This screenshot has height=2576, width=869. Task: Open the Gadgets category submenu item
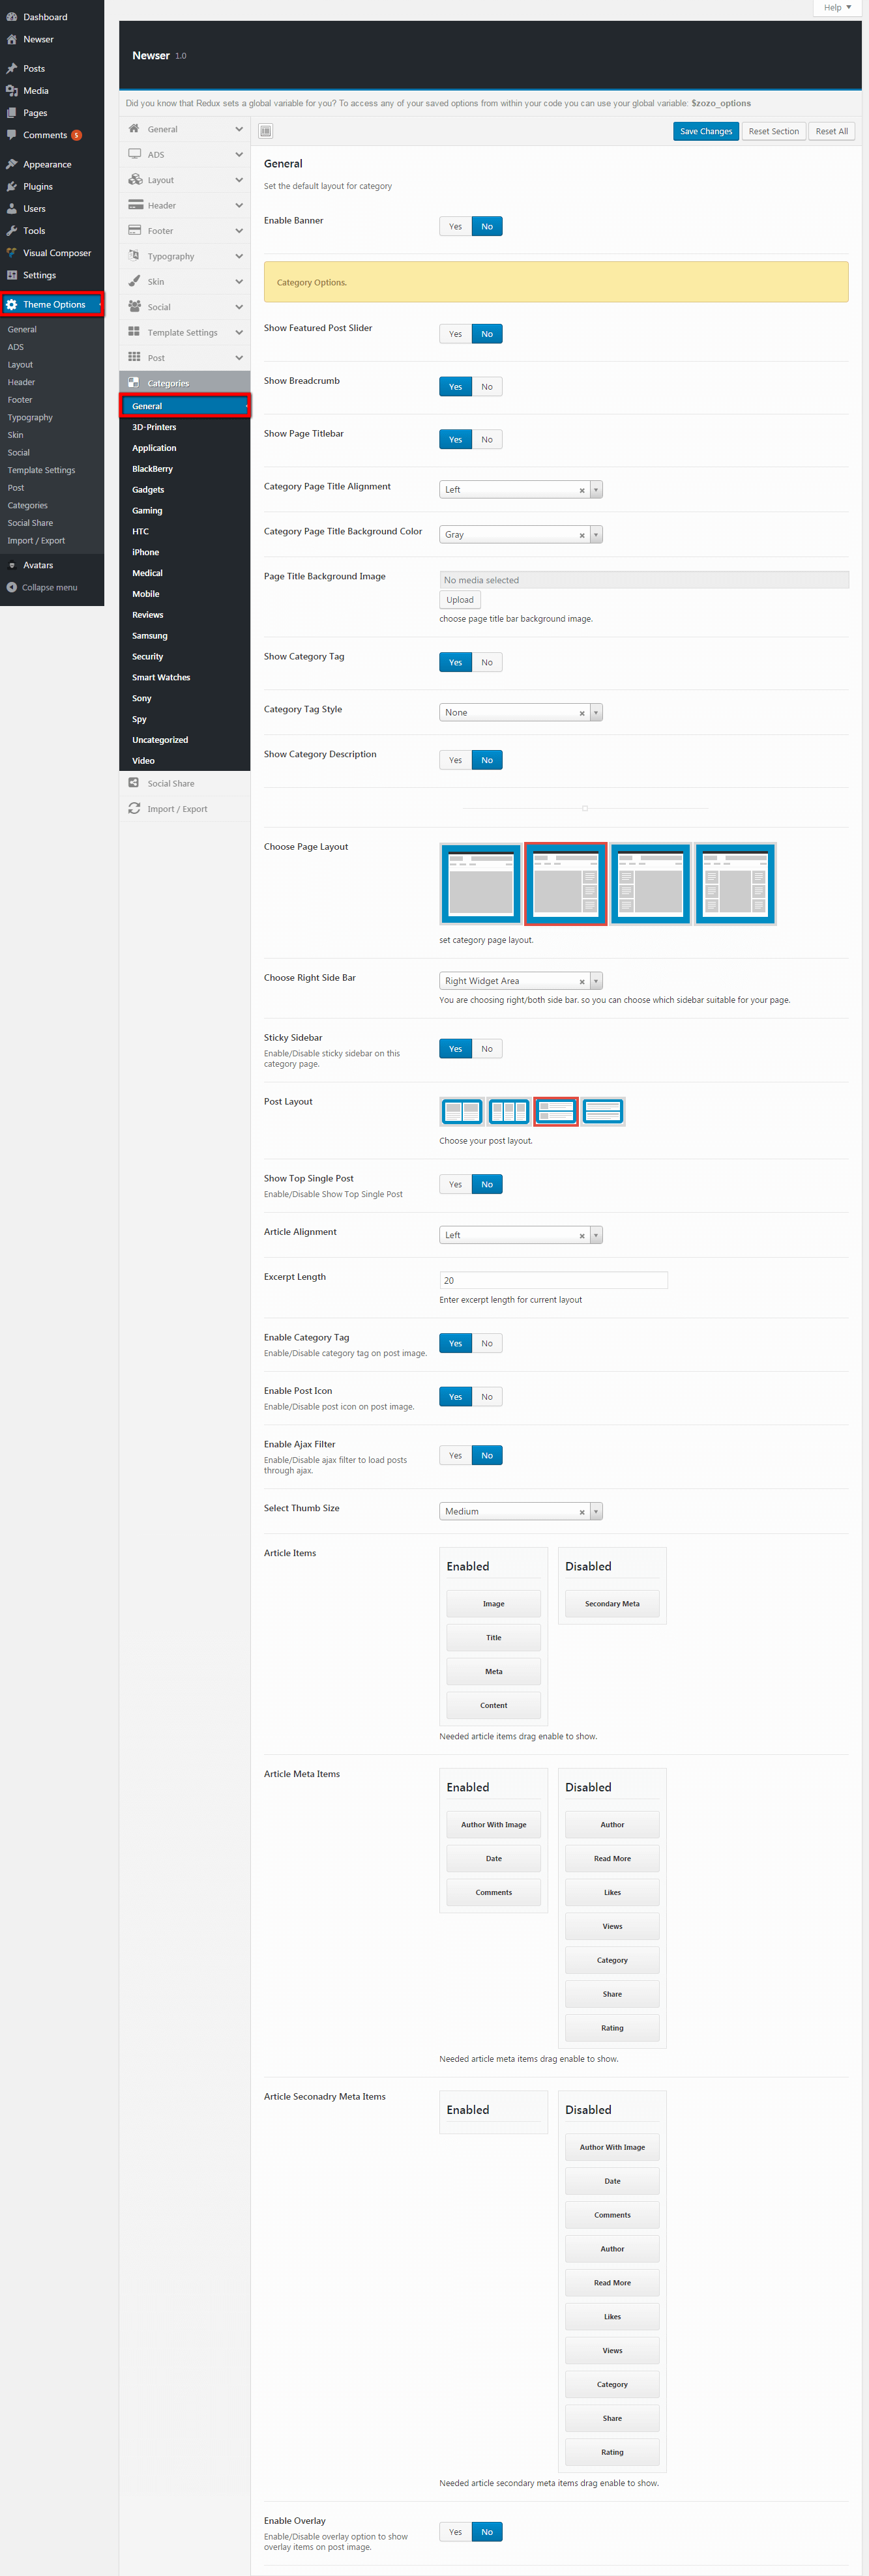pos(148,490)
